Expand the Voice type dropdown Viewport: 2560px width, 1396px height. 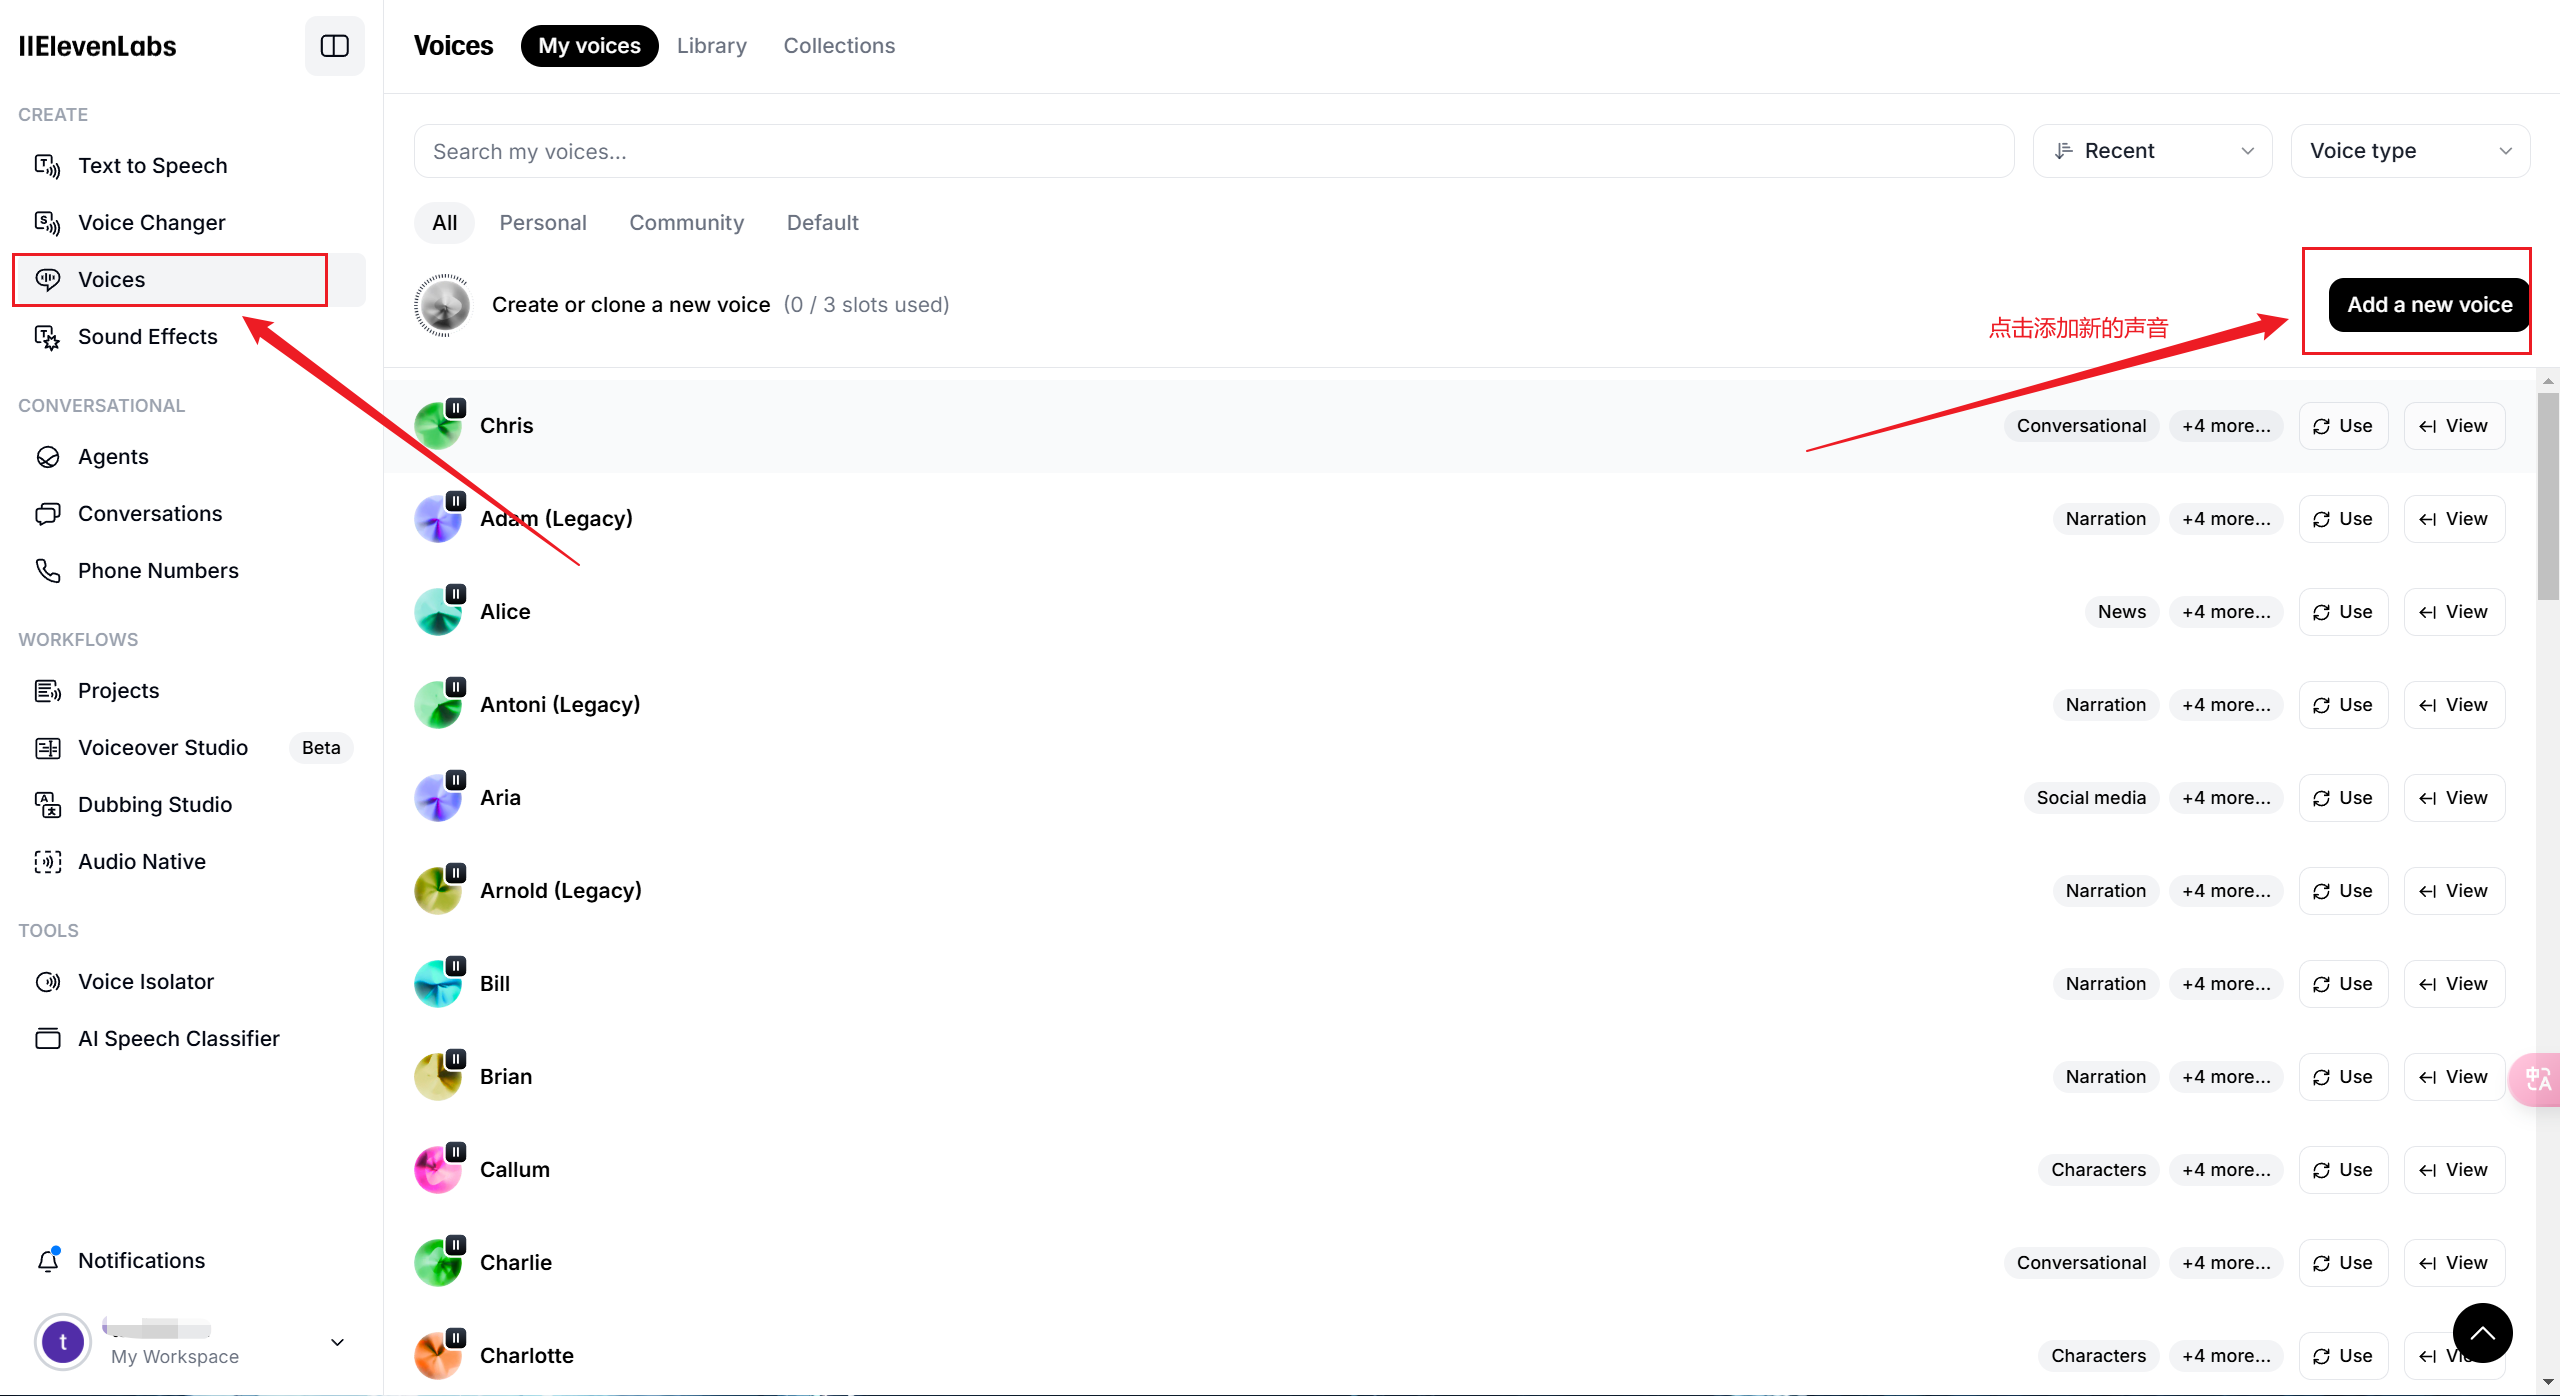(x=2410, y=151)
